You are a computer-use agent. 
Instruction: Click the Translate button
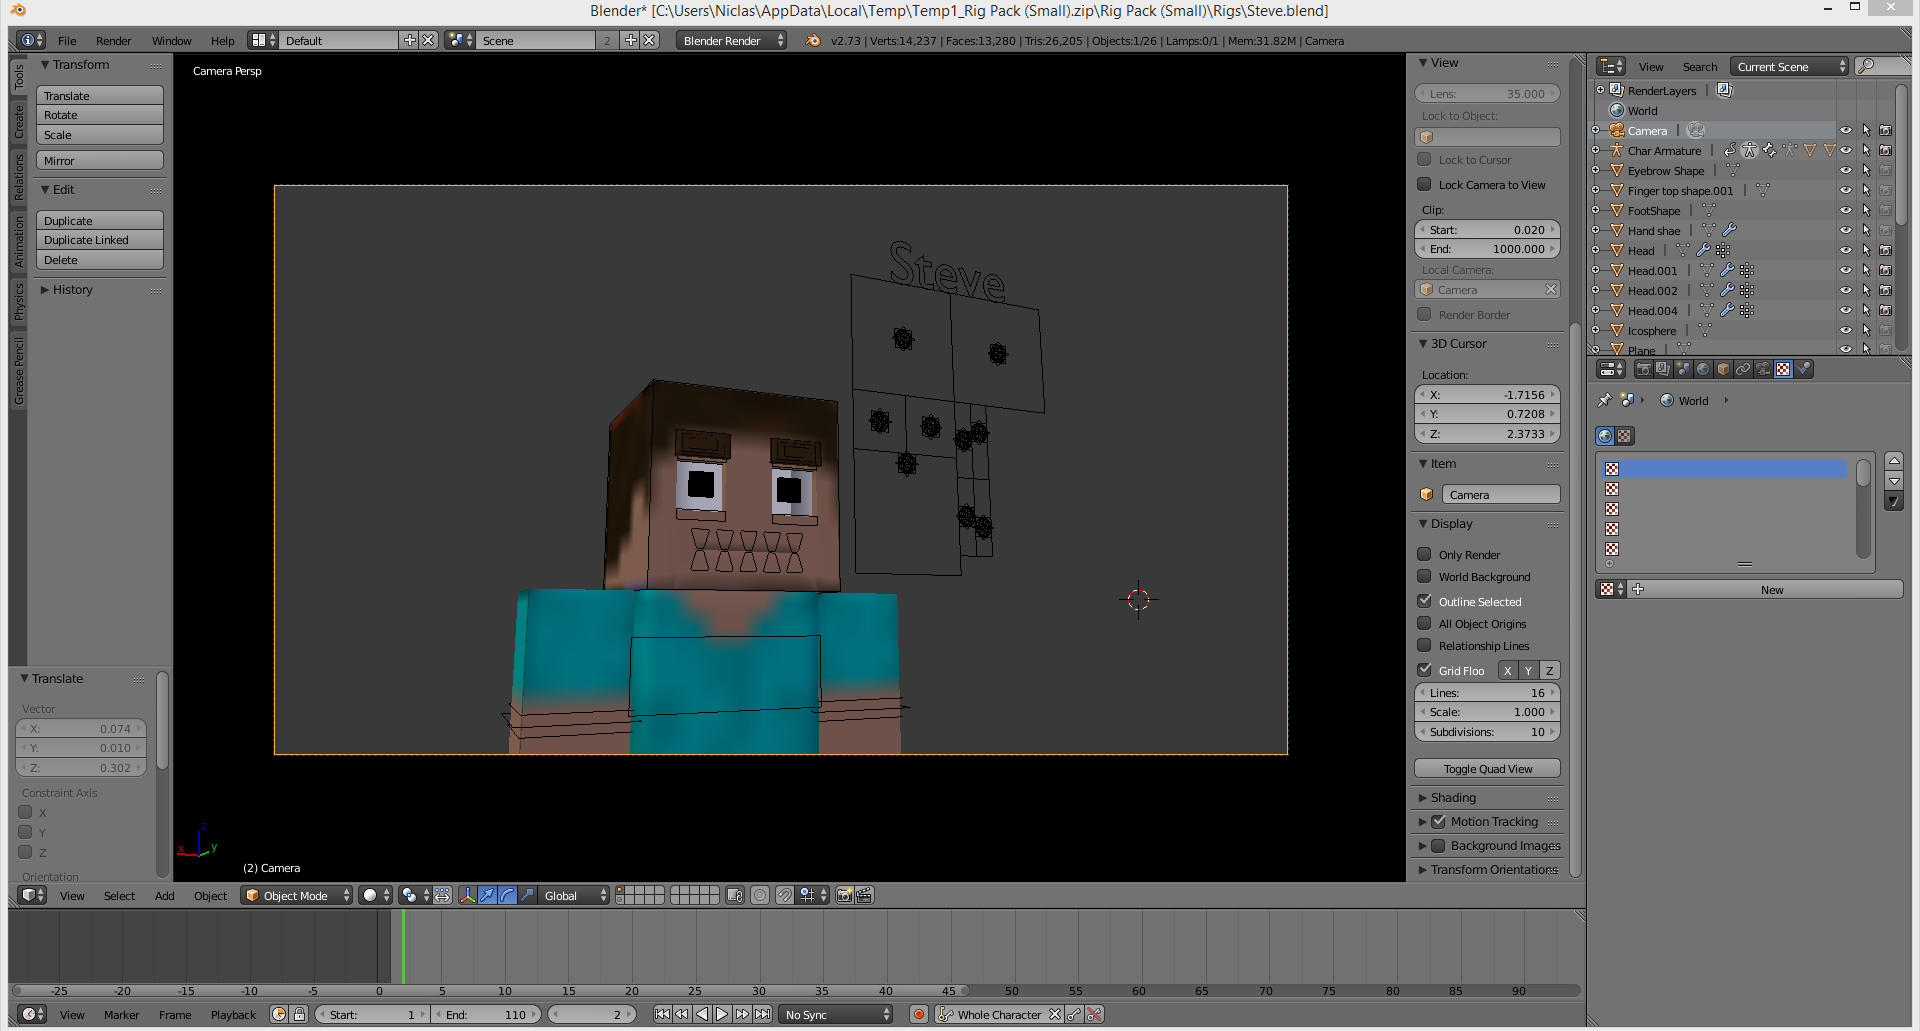[x=100, y=95]
